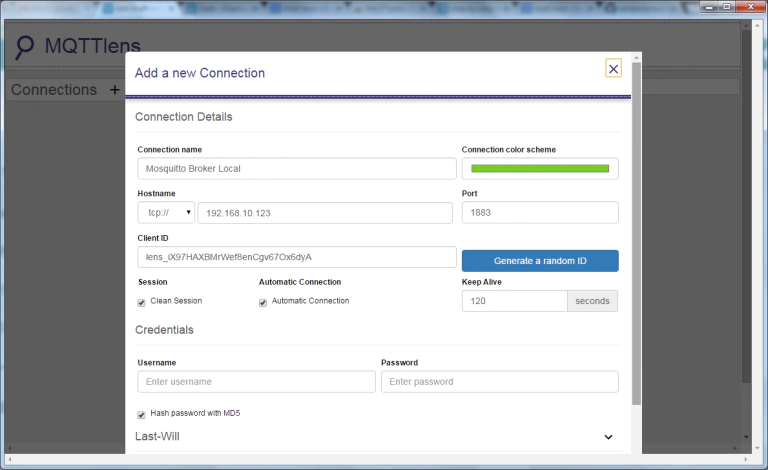Image resolution: width=768 pixels, height=470 pixels.
Task: Click the dialog's vertical scrollbar
Action: click(x=636, y=234)
